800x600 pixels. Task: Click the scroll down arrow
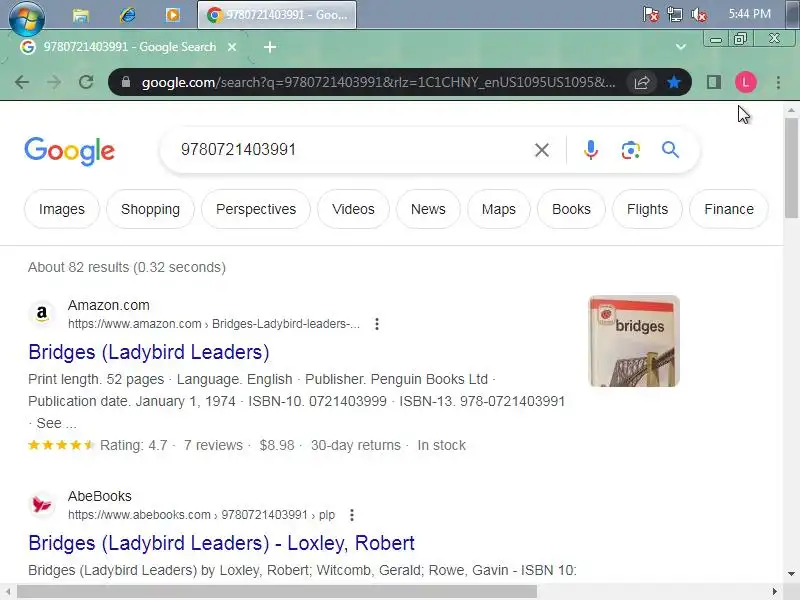click(791, 573)
